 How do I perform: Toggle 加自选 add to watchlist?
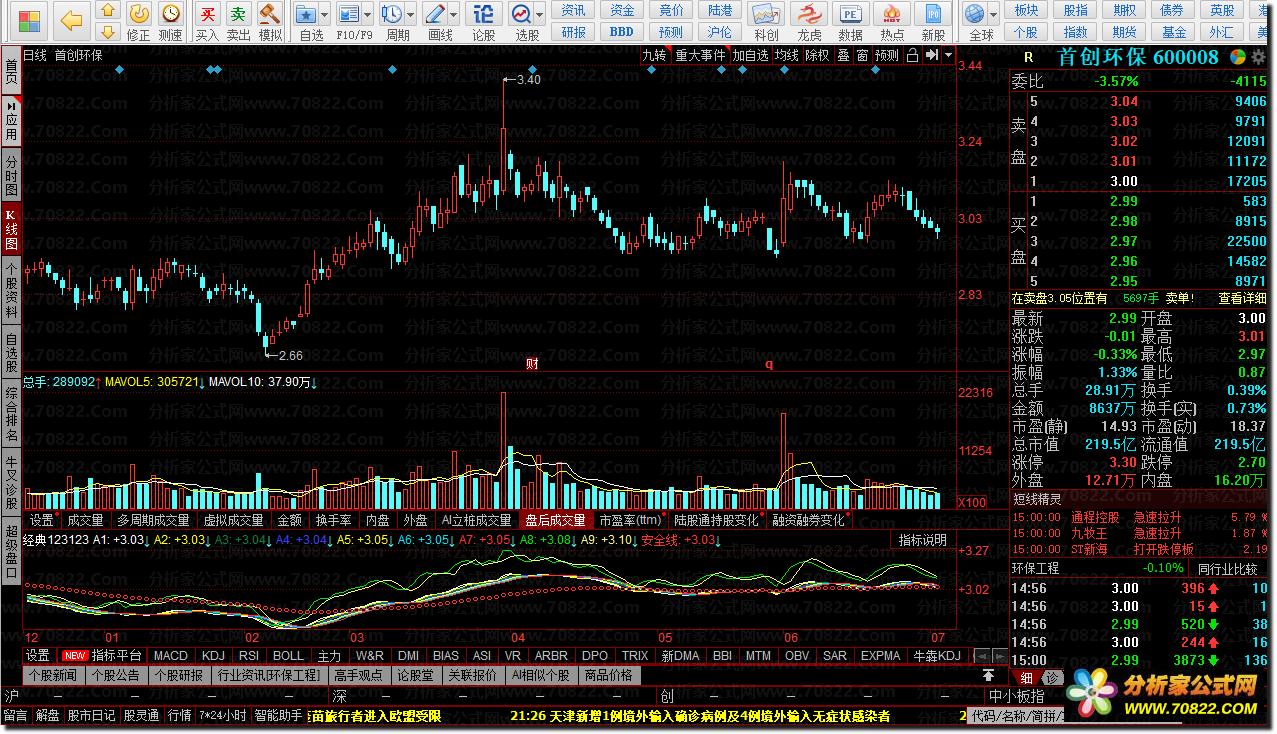pyautogui.click(x=750, y=55)
